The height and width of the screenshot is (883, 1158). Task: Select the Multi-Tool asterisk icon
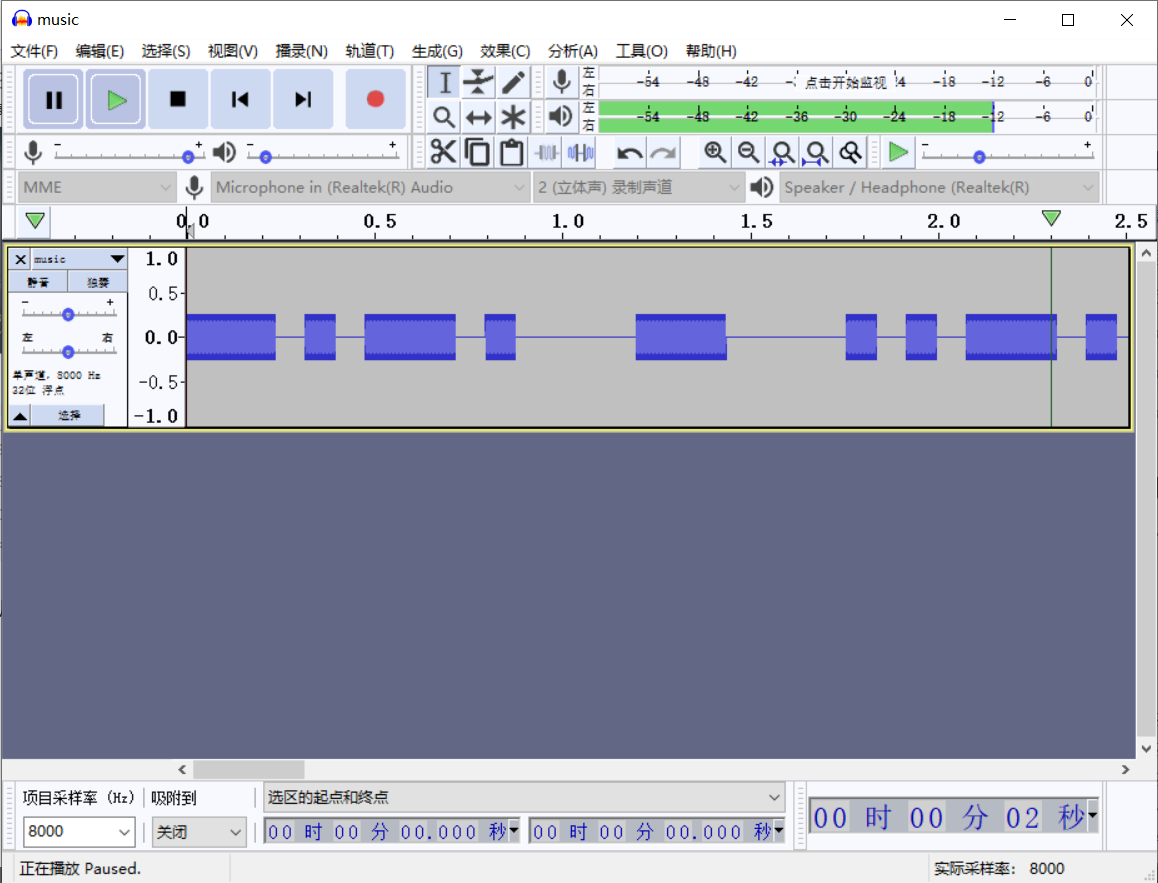tap(513, 117)
